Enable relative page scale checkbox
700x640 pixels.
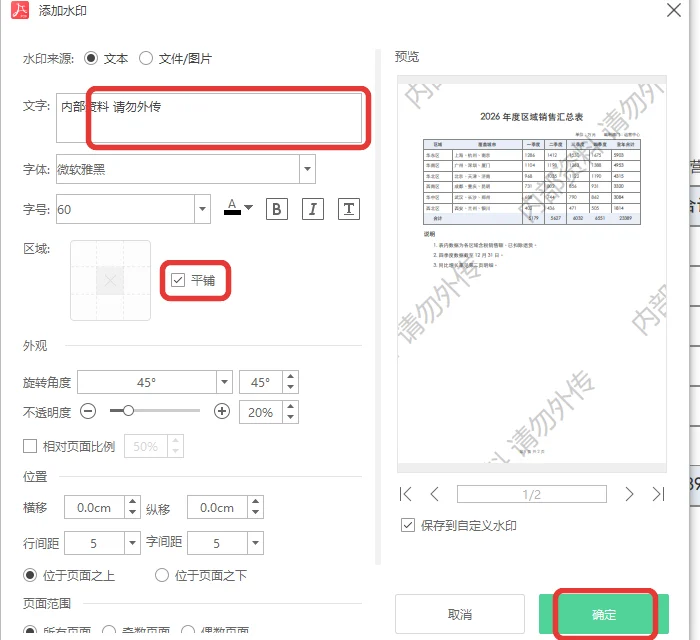click(x=30, y=446)
